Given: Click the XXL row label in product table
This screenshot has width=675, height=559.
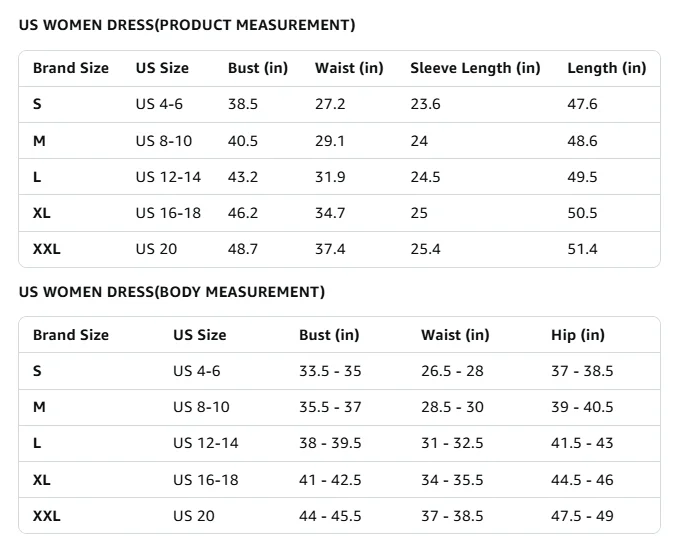Looking at the screenshot, I should [46, 249].
